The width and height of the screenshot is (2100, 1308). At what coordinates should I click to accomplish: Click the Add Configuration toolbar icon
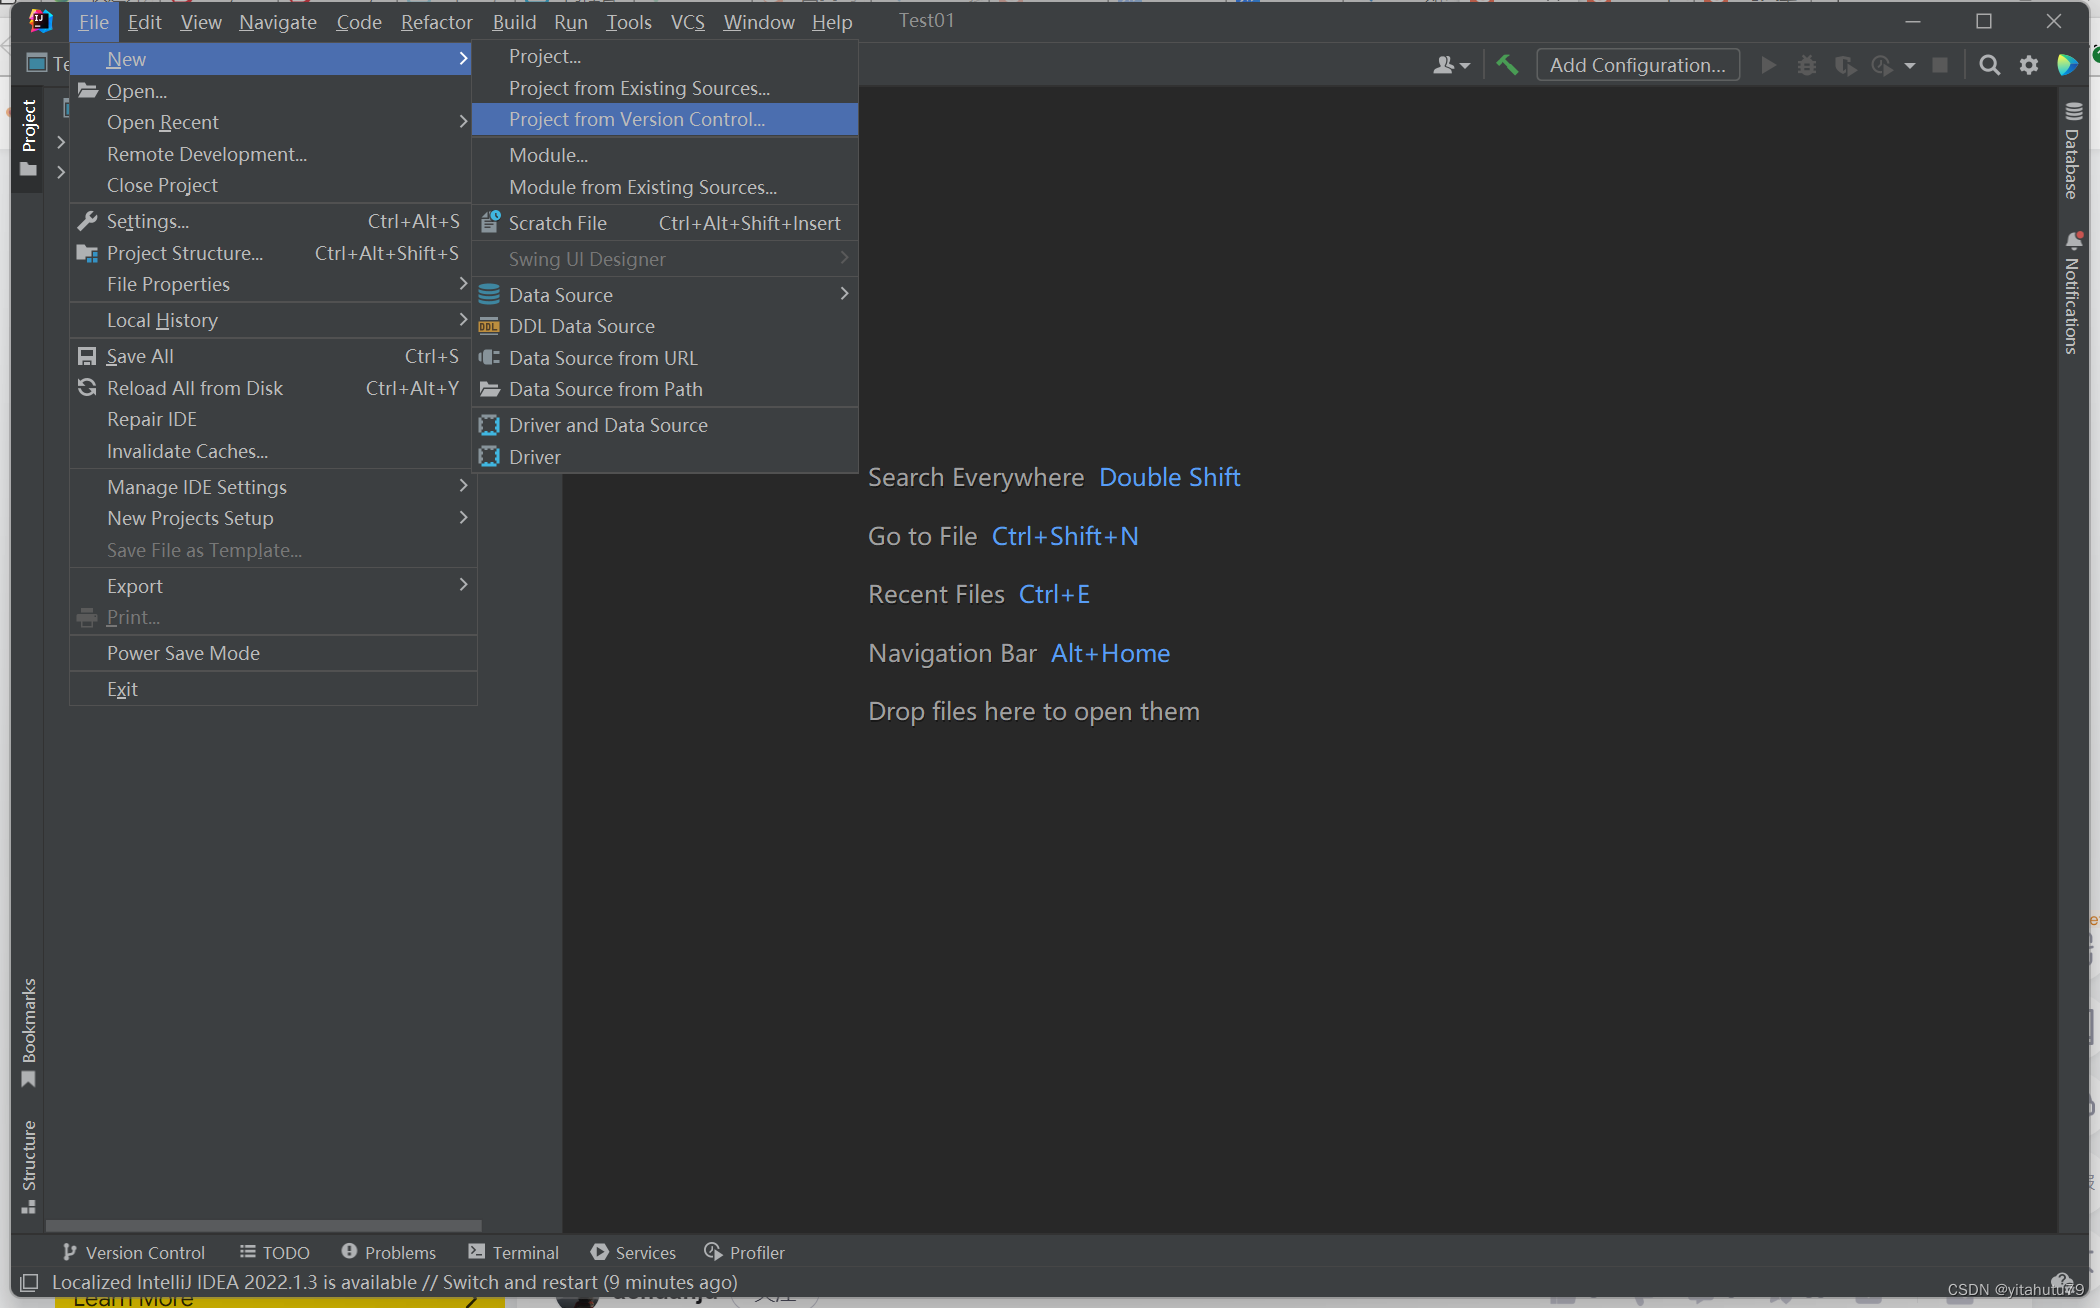coord(1639,63)
